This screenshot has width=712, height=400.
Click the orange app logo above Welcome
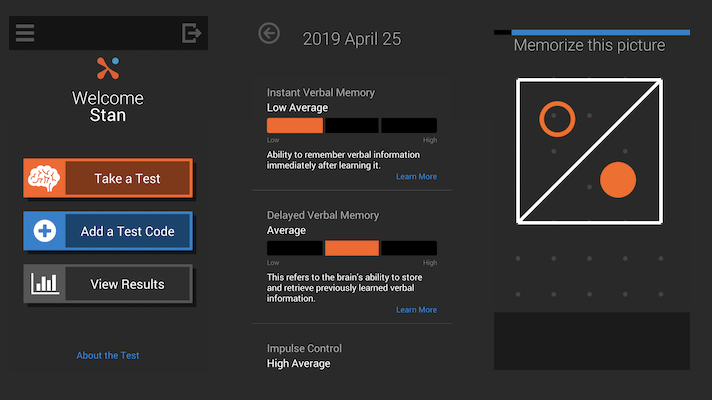[x=108, y=68]
